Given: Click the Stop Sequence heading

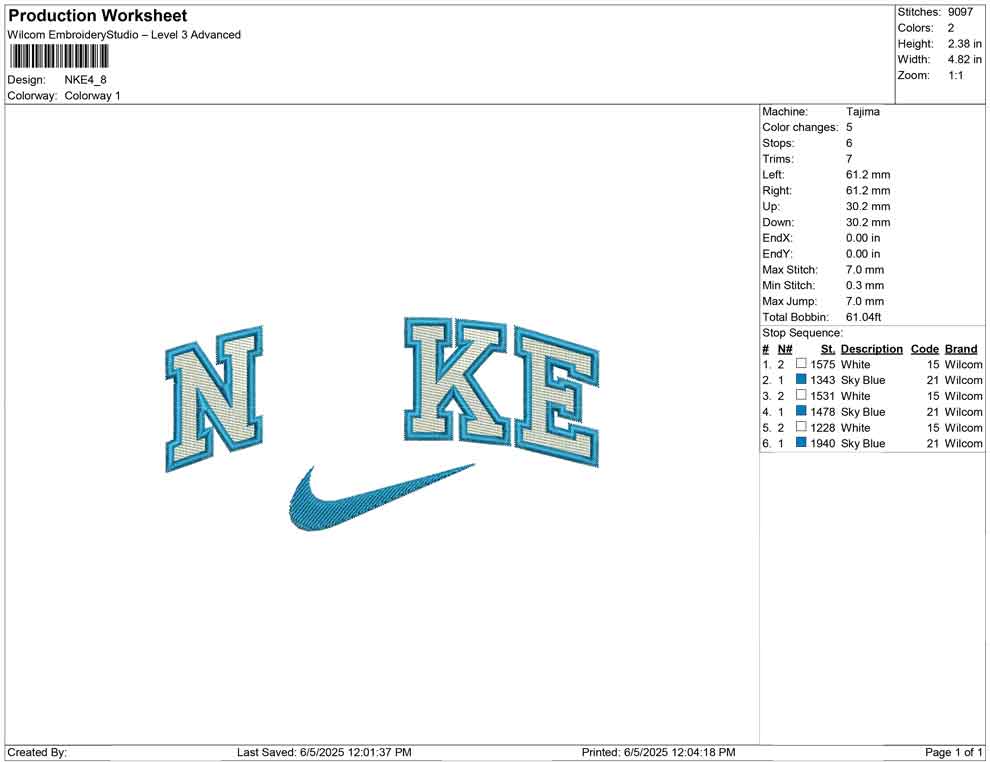Looking at the screenshot, I should (x=802, y=333).
